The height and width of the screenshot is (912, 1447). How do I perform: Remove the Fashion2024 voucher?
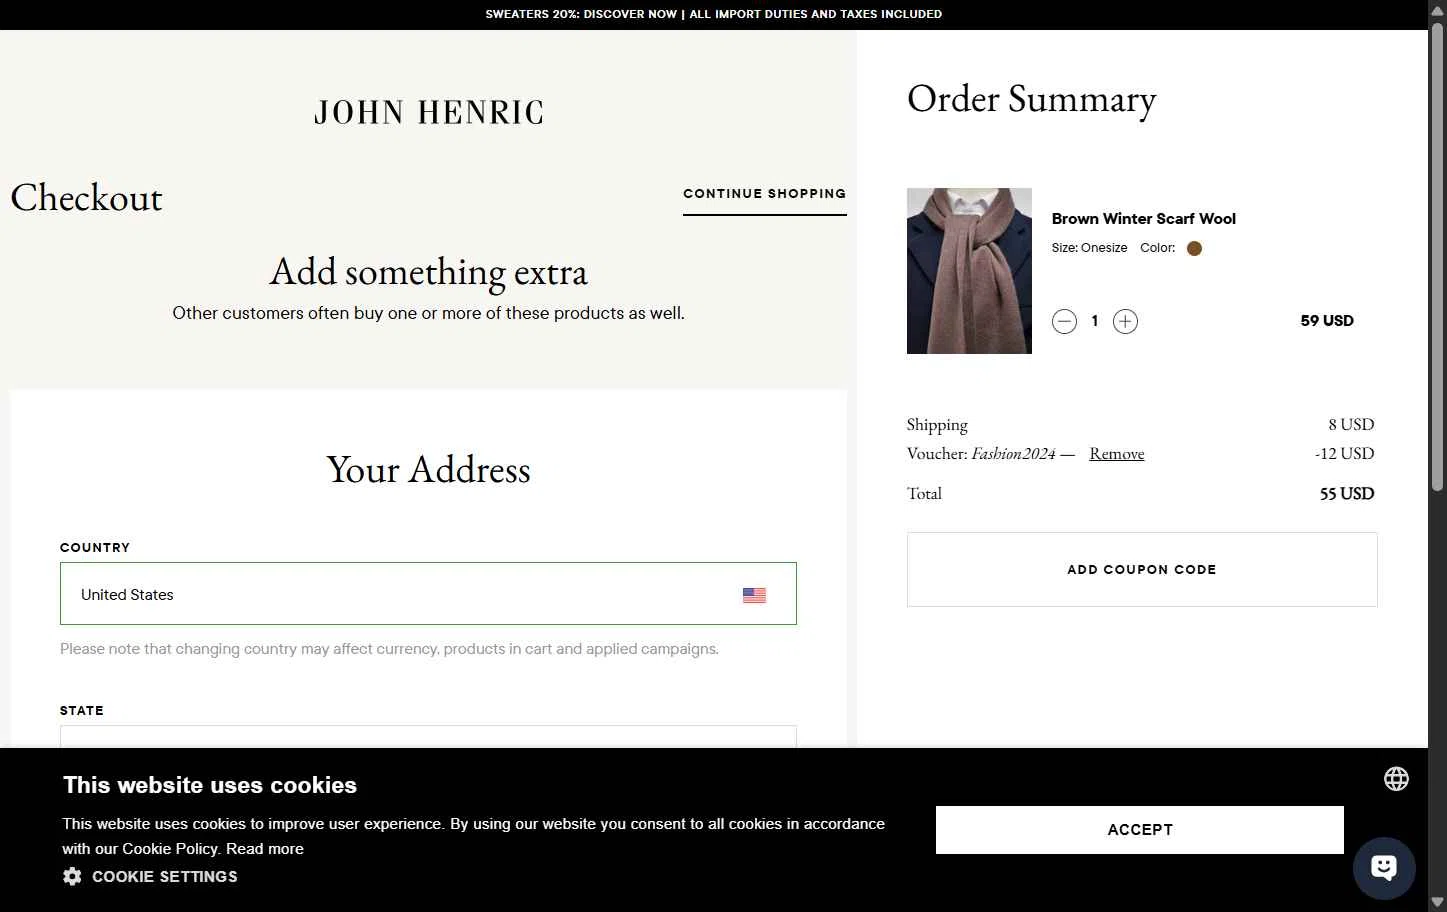point(1116,454)
